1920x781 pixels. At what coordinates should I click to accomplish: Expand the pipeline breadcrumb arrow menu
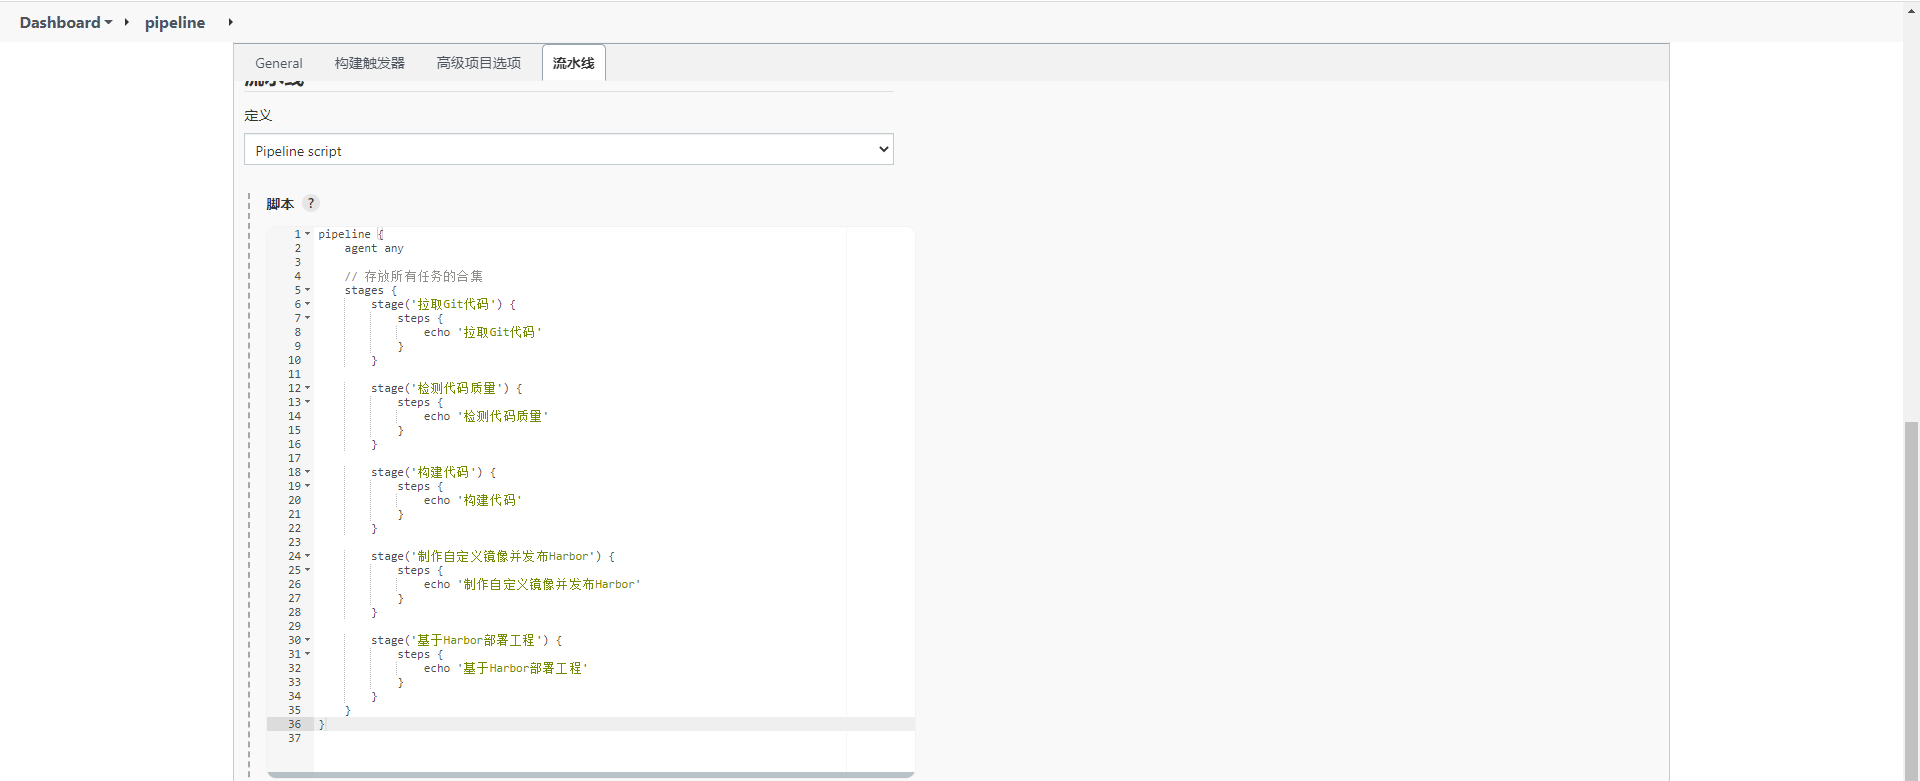click(230, 22)
